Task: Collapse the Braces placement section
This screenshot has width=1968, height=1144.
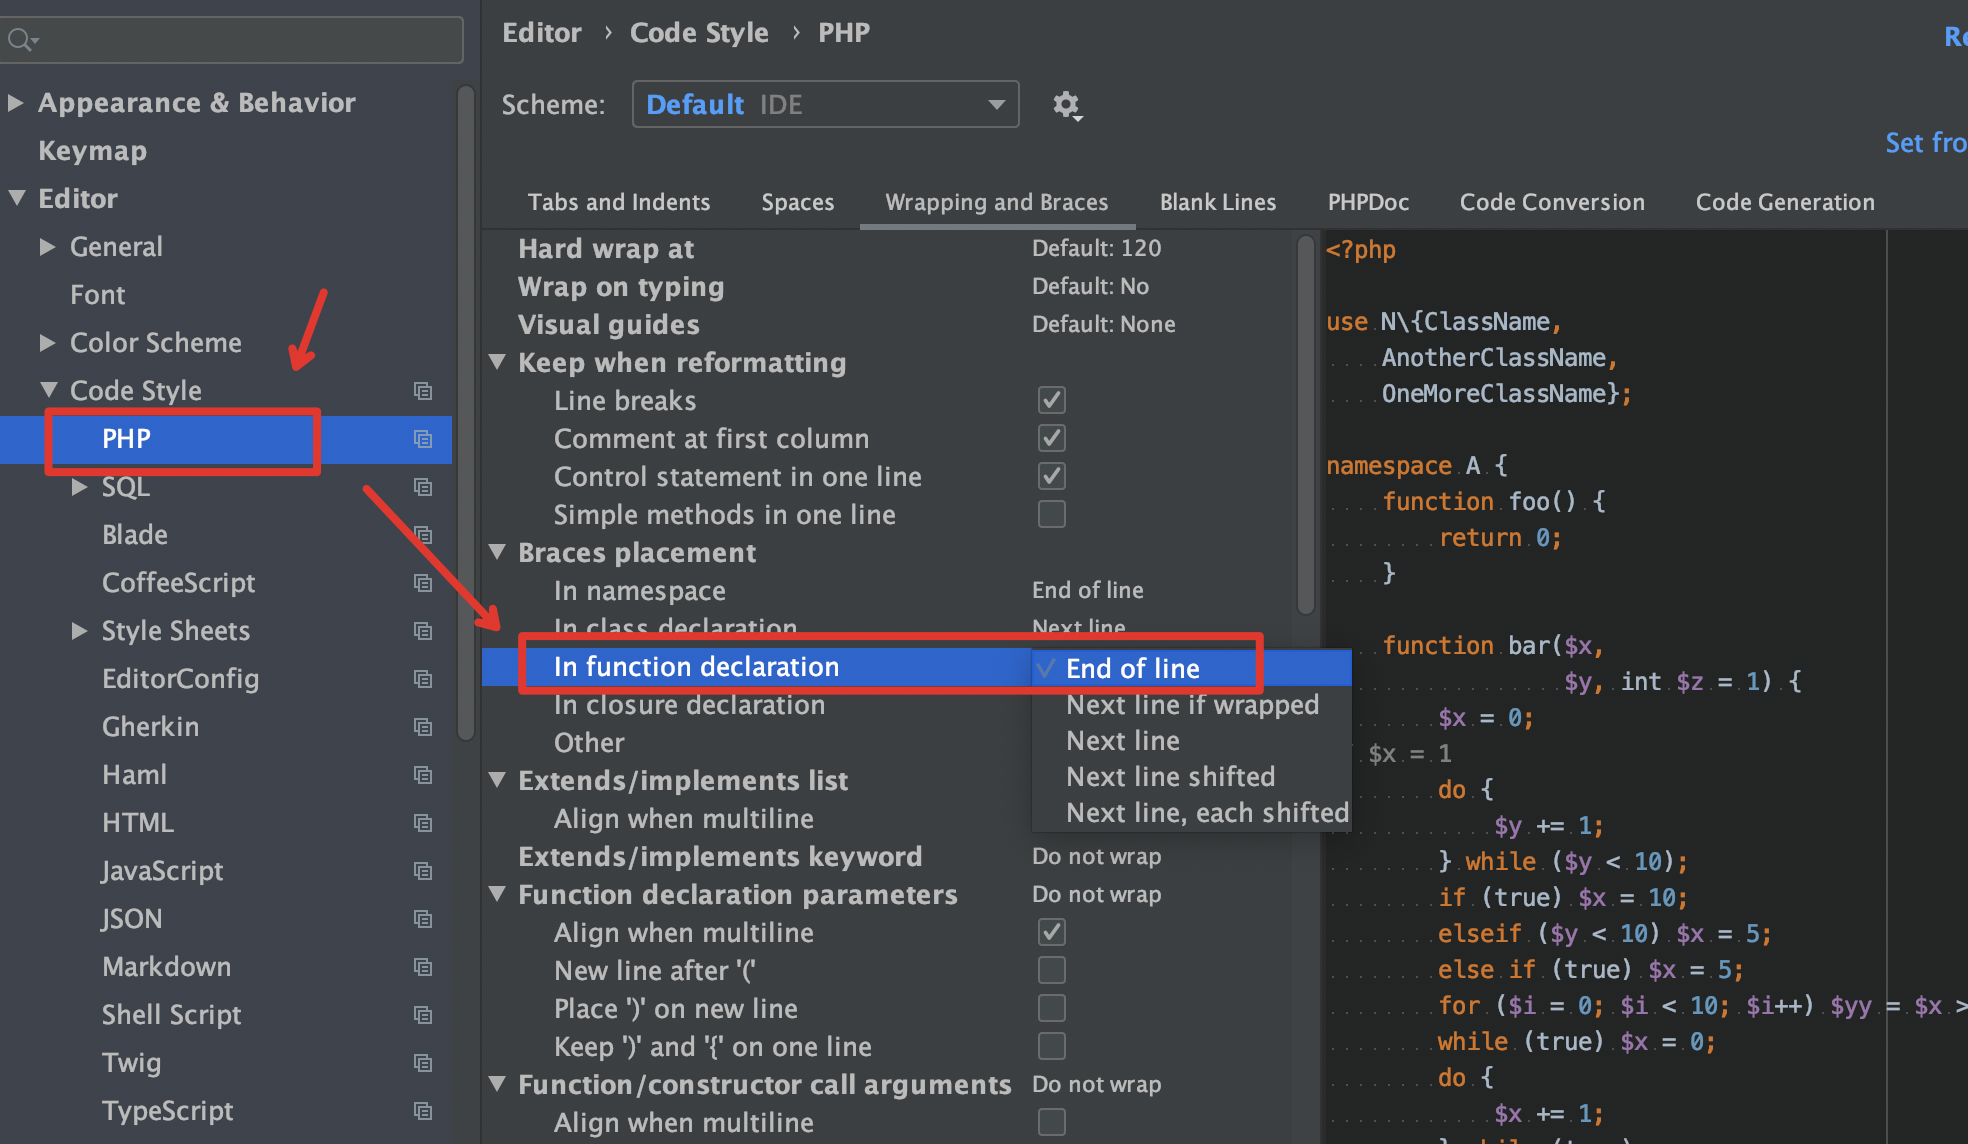Action: pos(497,552)
